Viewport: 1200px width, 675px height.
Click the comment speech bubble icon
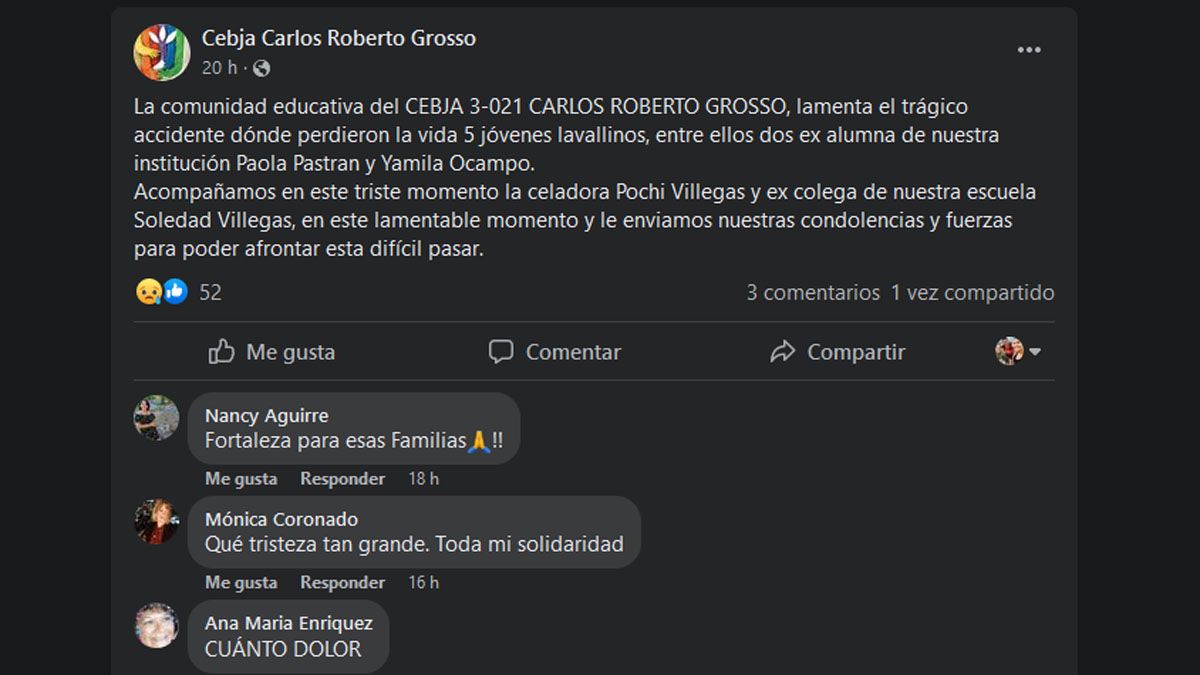(x=501, y=352)
